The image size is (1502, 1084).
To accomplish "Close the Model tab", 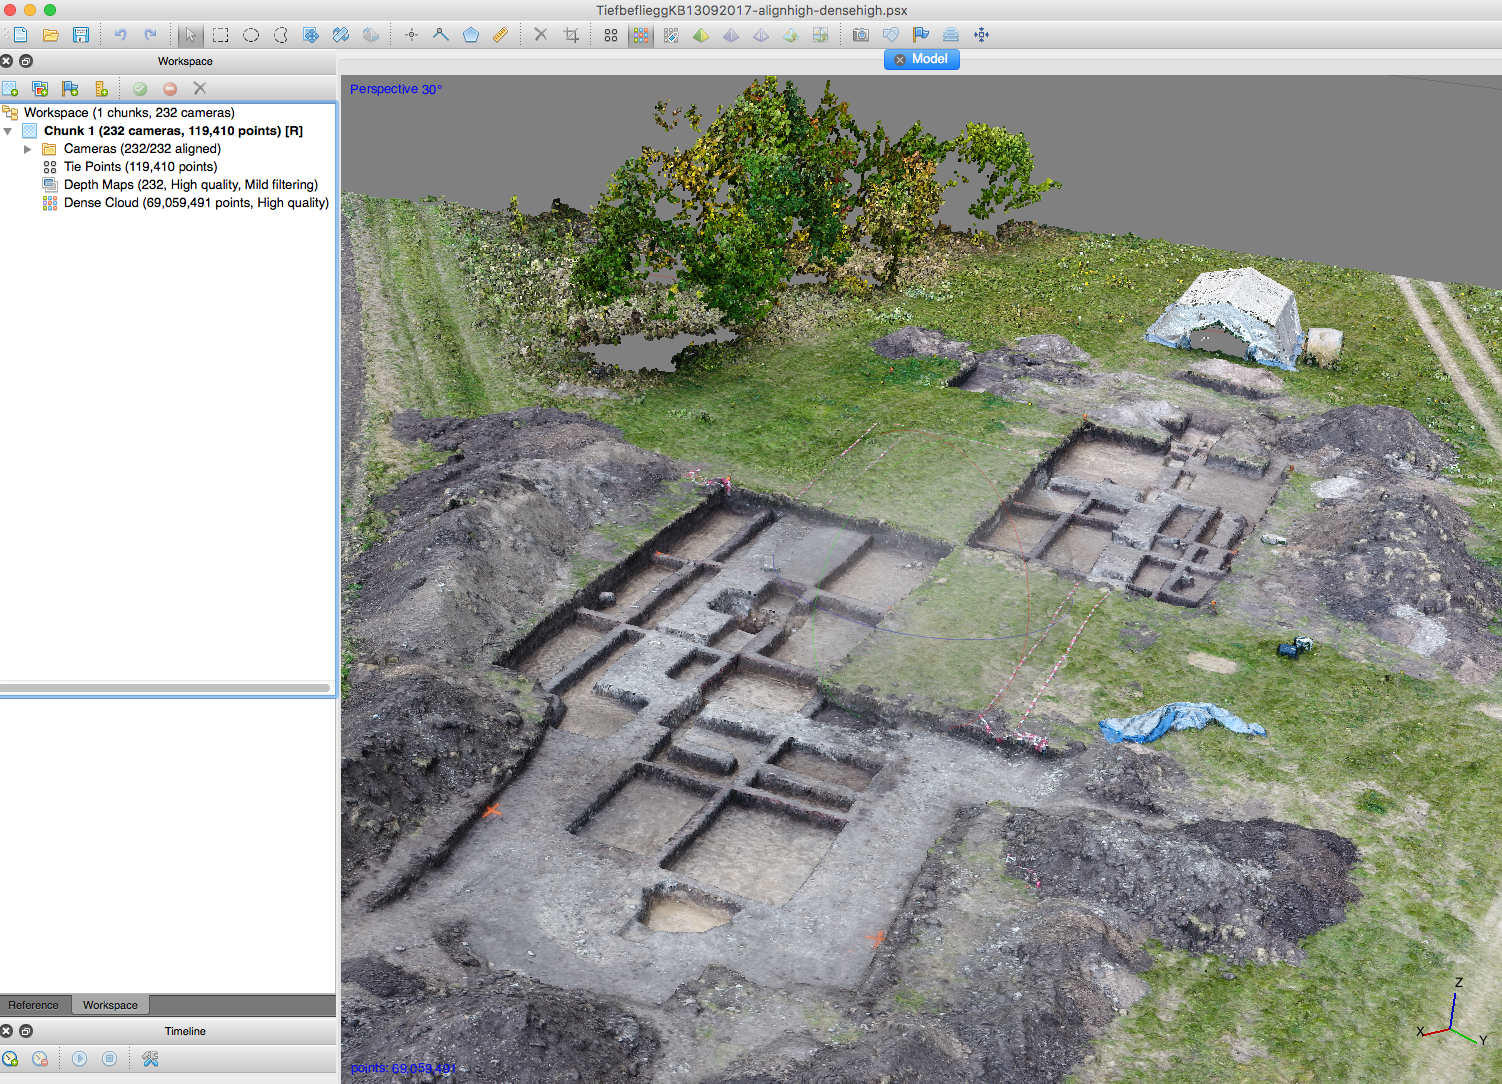I will tap(900, 60).
